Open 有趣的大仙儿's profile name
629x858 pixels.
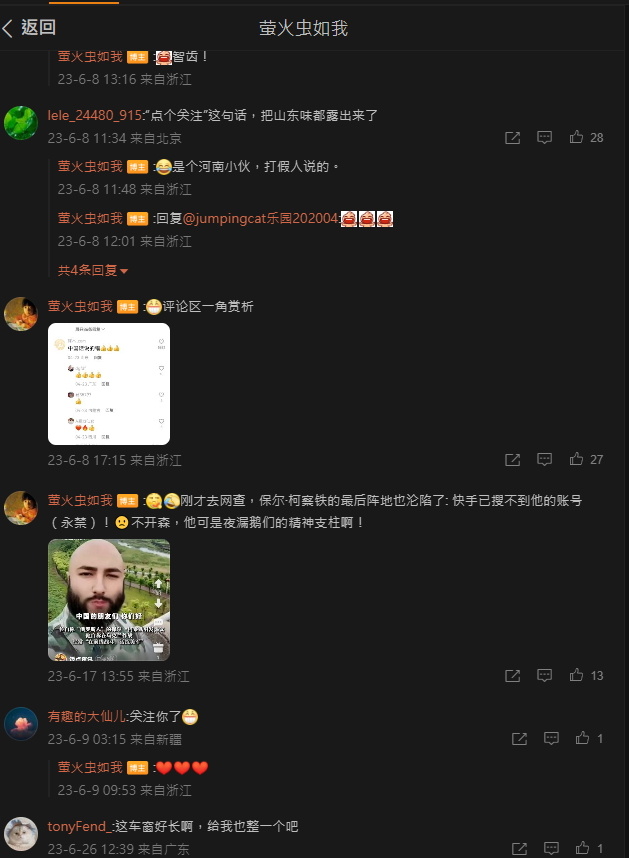pos(86,716)
